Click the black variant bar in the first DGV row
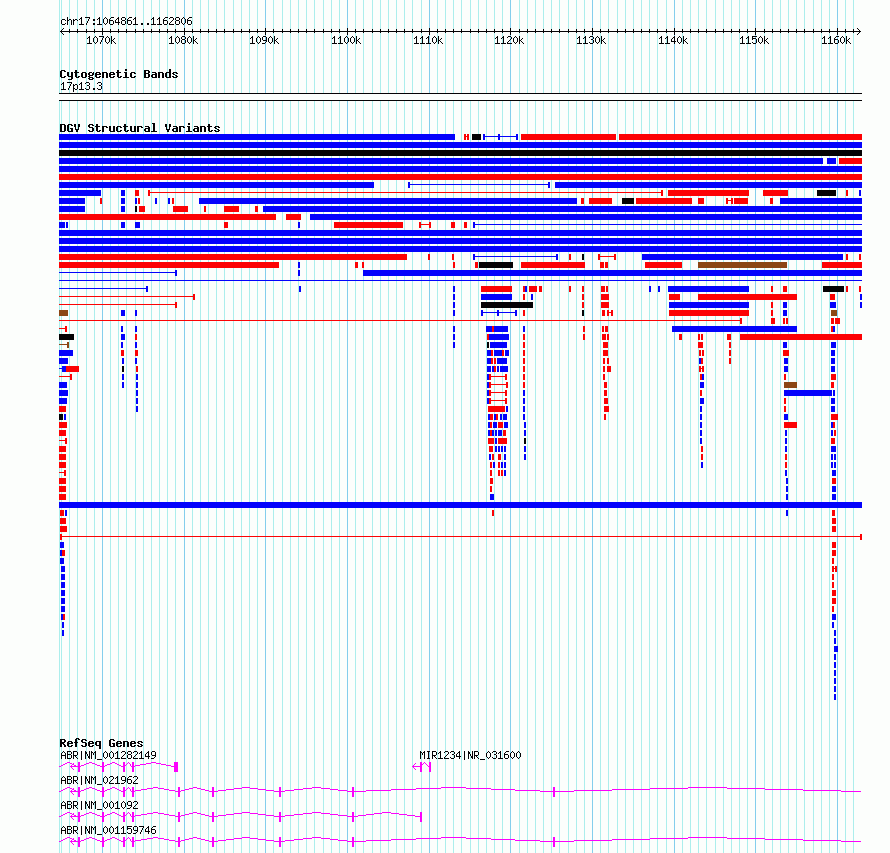Image resolution: width=890 pixels, height=853 pixels. coord(477,137)
